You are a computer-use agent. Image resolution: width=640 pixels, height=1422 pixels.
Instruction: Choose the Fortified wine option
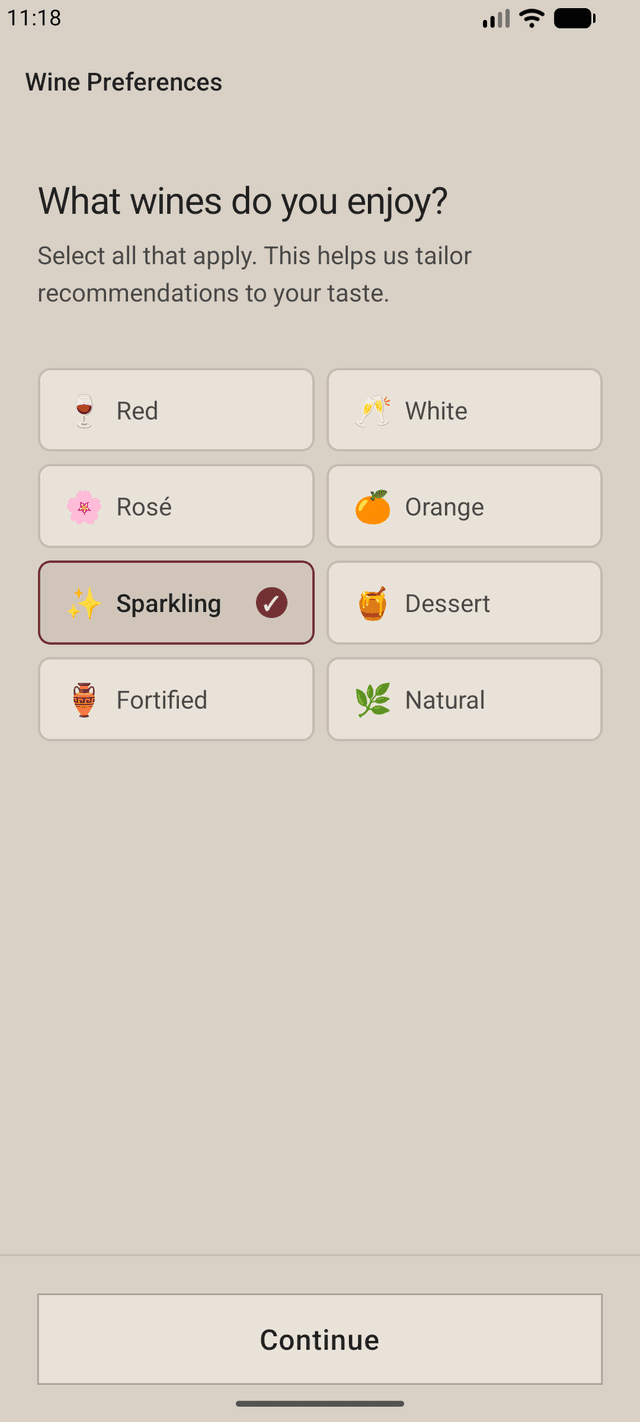[176, 699]
